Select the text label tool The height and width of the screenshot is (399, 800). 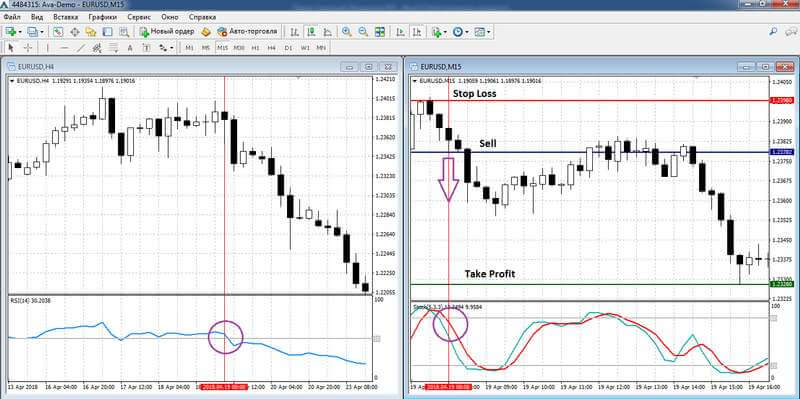146,47
